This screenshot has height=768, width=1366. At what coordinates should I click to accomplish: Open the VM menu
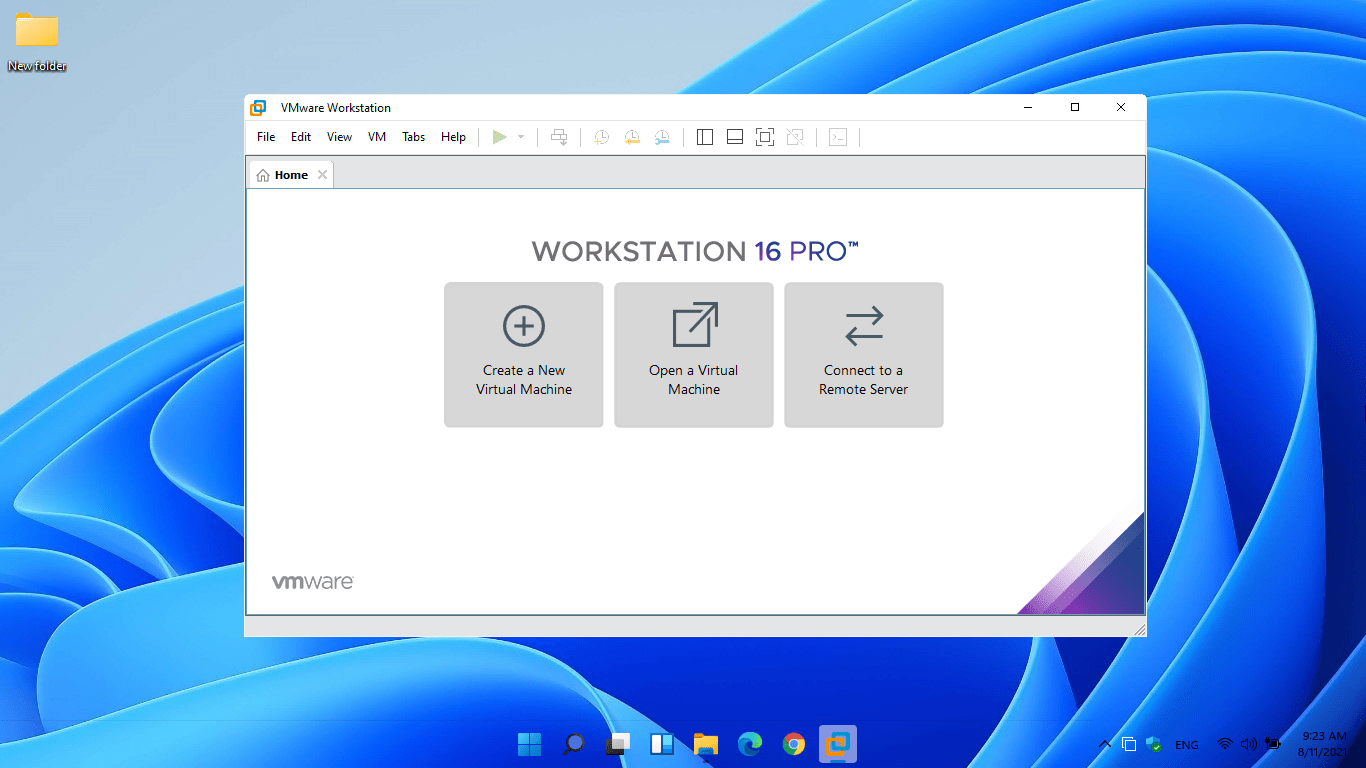(377, 137)
